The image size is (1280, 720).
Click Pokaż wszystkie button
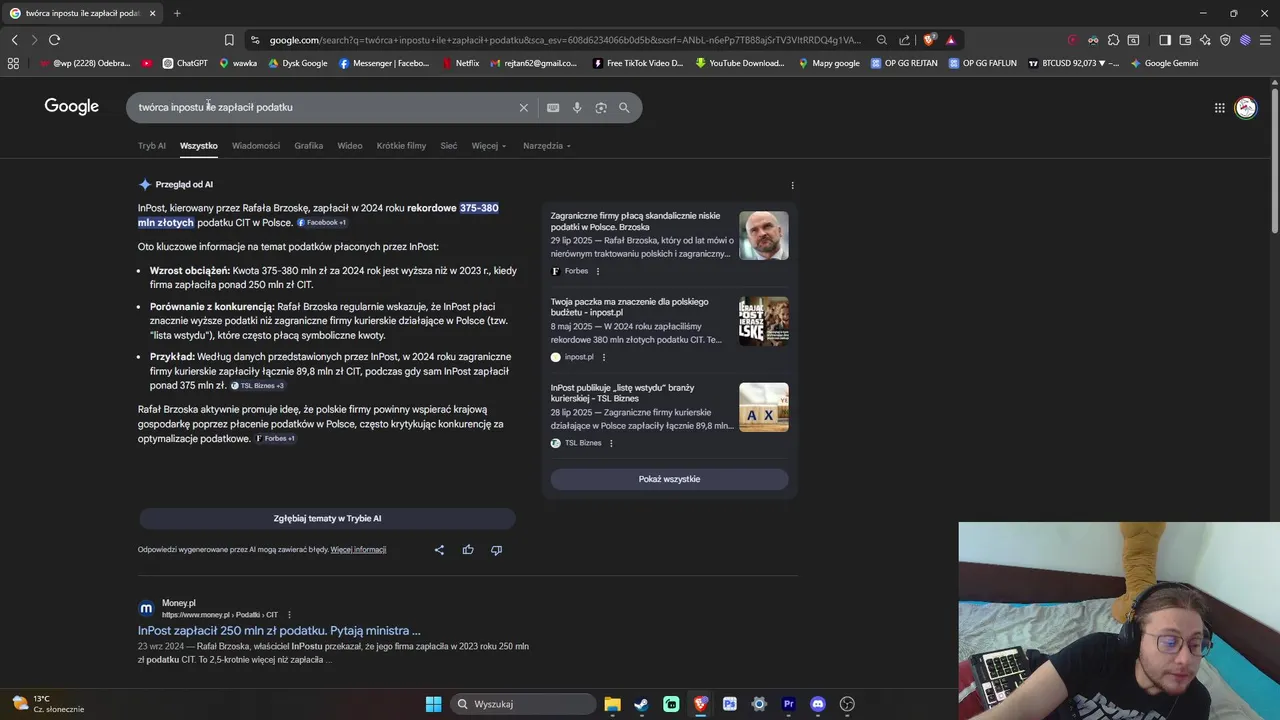pos(669,479)
